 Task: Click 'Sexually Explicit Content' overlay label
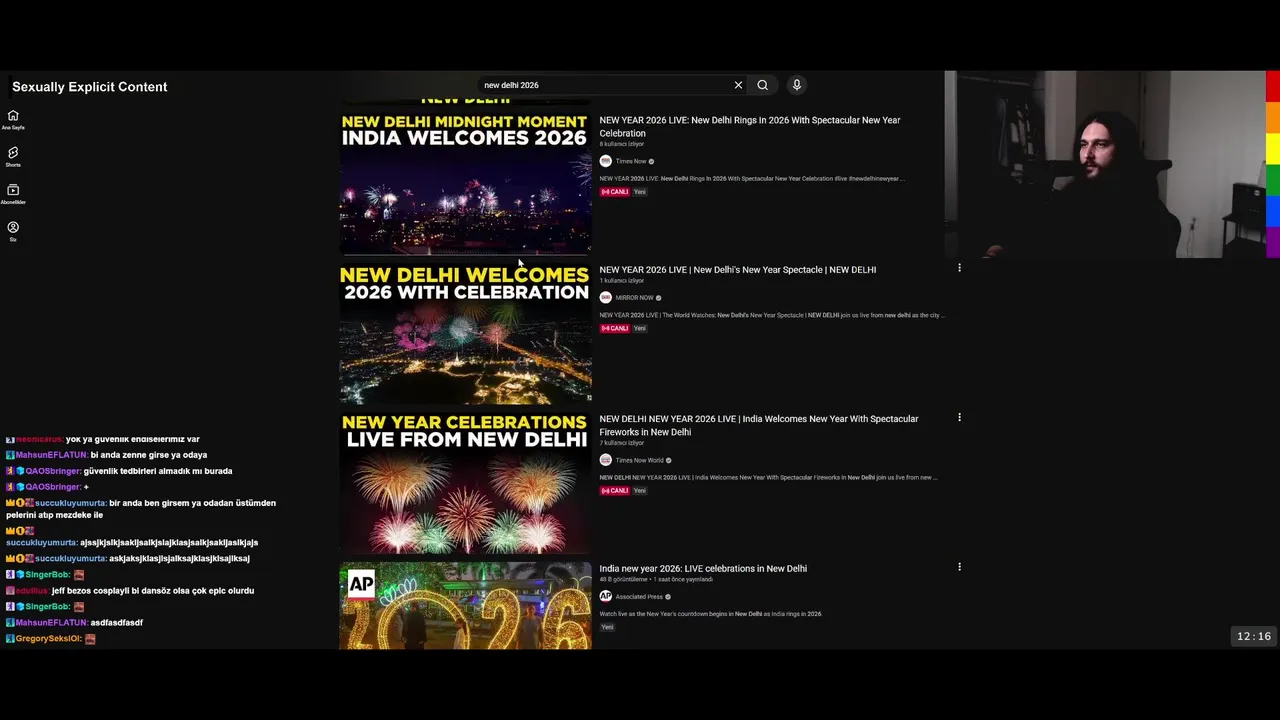[x=90, y=87]
